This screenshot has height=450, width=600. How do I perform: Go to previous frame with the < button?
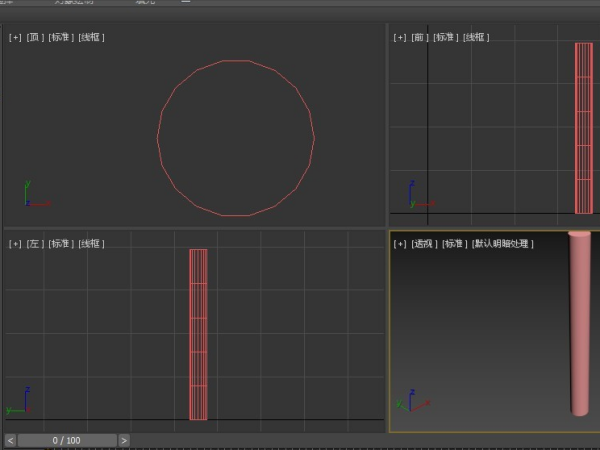pos(10,440)
